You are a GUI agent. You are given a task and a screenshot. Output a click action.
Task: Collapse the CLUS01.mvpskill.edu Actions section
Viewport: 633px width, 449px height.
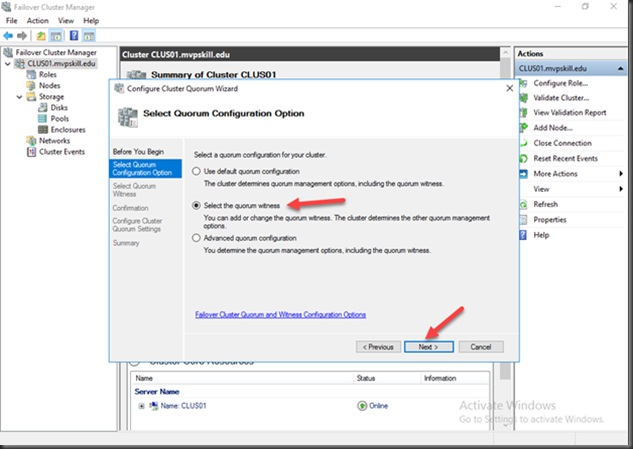621,69
